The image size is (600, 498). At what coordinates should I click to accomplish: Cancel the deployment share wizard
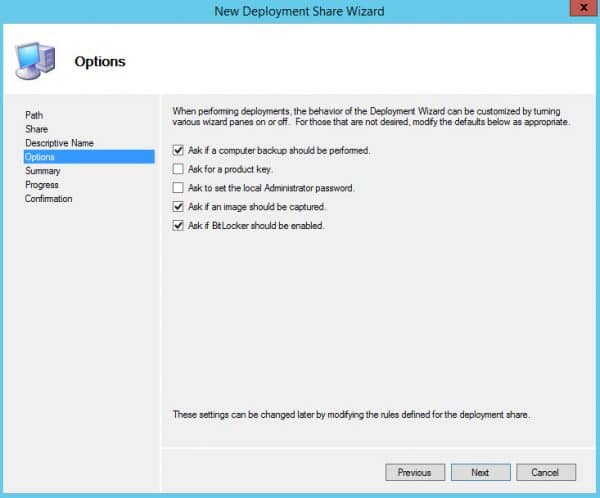tap(545, 472)
